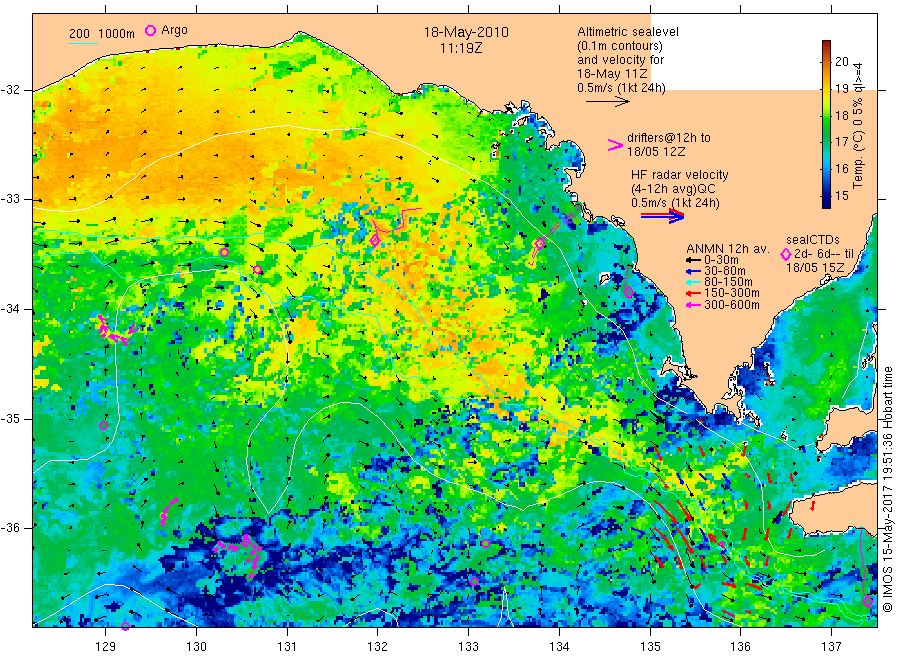The image size is (900, 660).
Task: Click the '300-600m' depth range label
Action: click(731, 305)
